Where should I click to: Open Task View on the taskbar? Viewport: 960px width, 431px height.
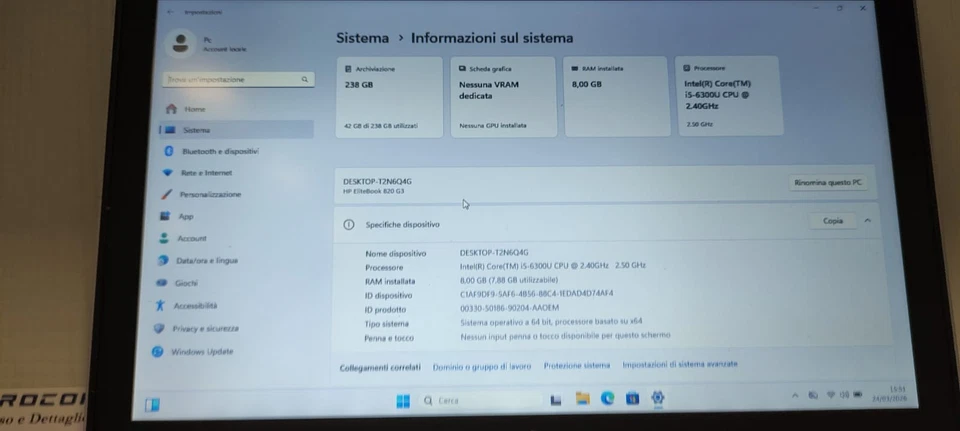coord(556,400)
